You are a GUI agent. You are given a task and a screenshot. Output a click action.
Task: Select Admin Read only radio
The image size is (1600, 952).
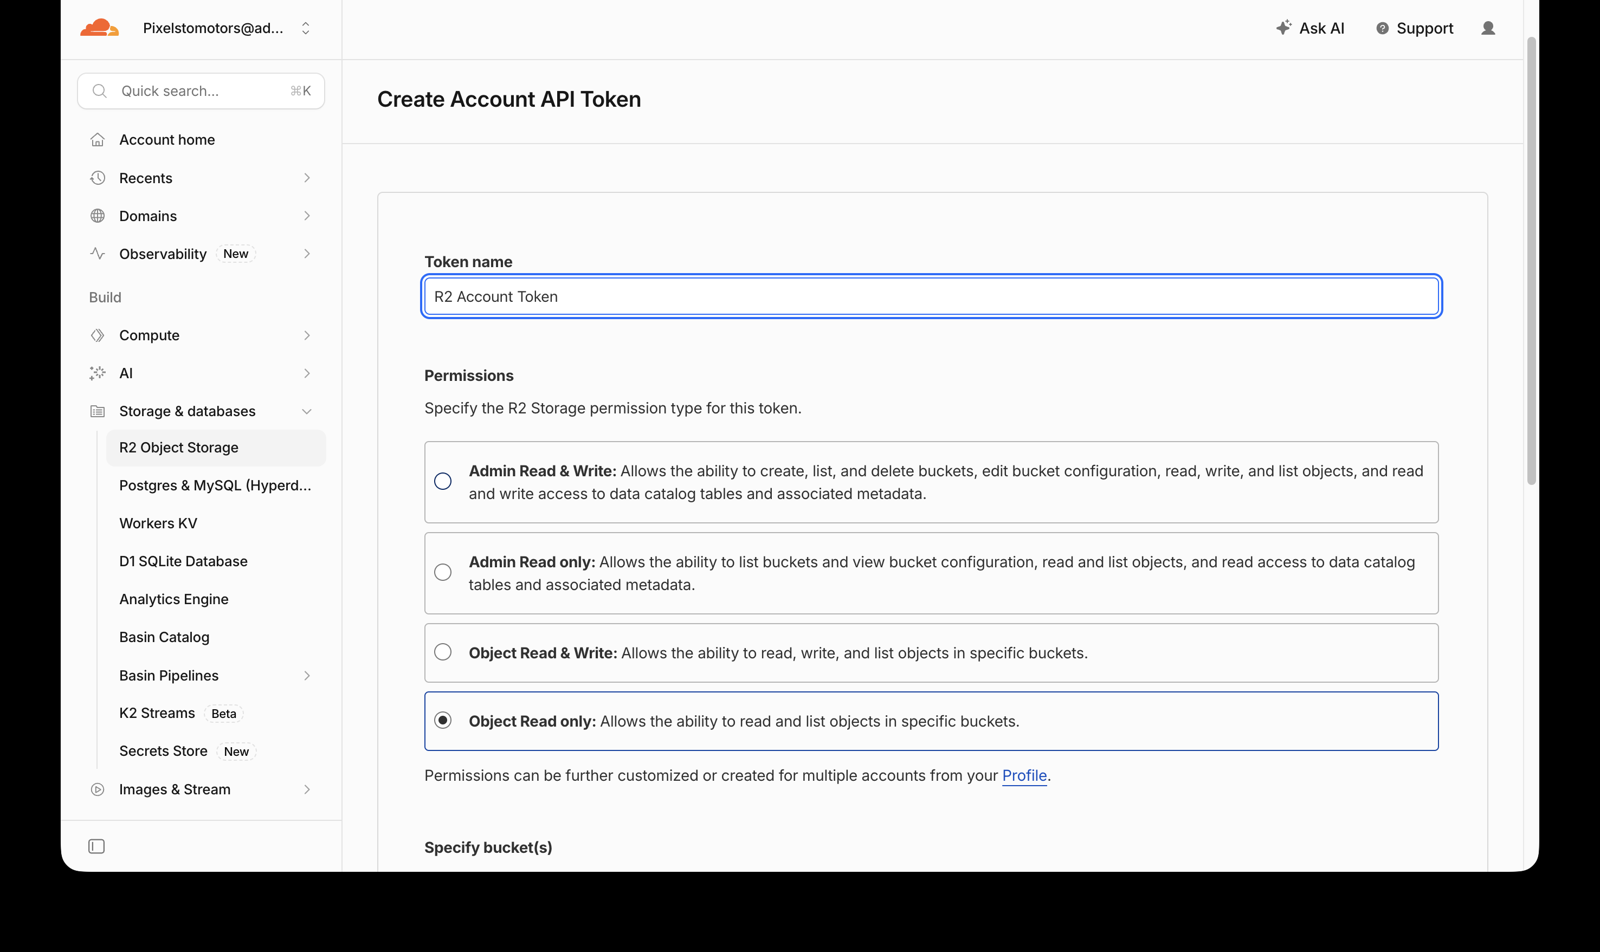(x=443, y=573)
